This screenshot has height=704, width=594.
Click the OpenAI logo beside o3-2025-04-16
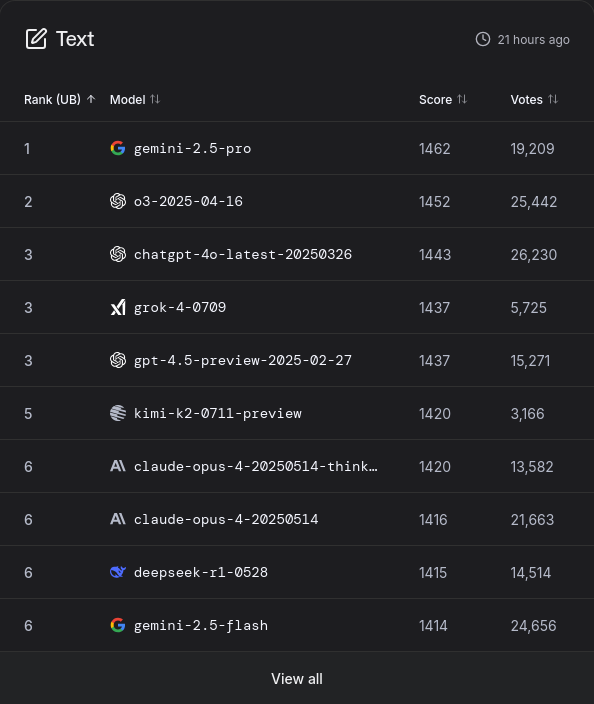coord(118,201)
